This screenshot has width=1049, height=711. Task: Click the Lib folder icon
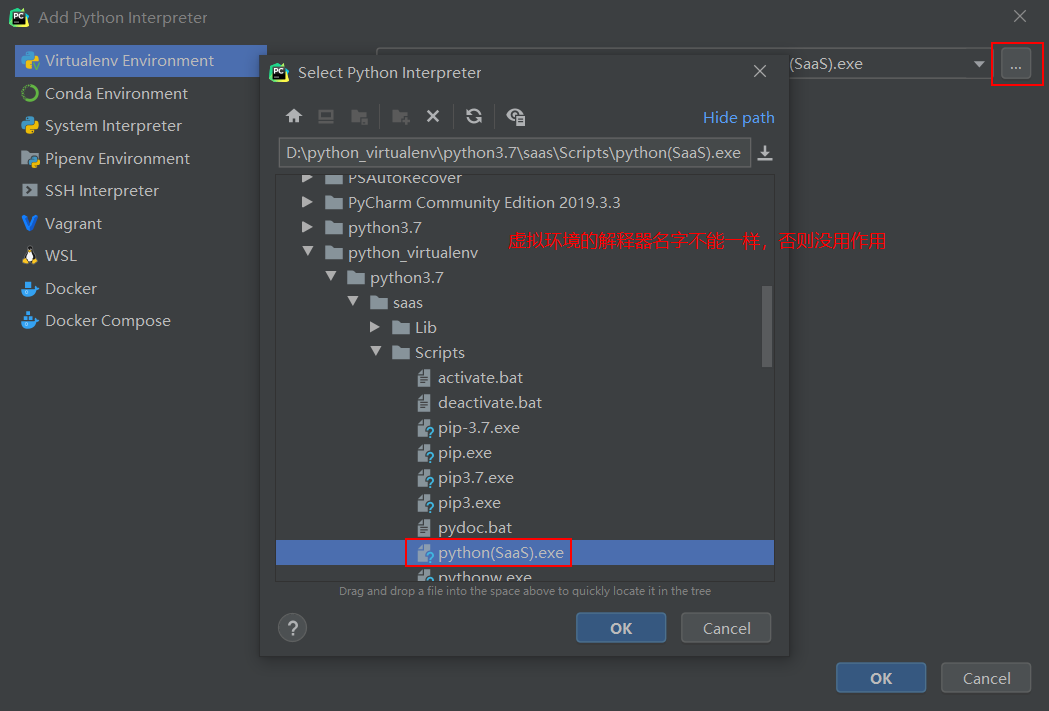[401, 327]
